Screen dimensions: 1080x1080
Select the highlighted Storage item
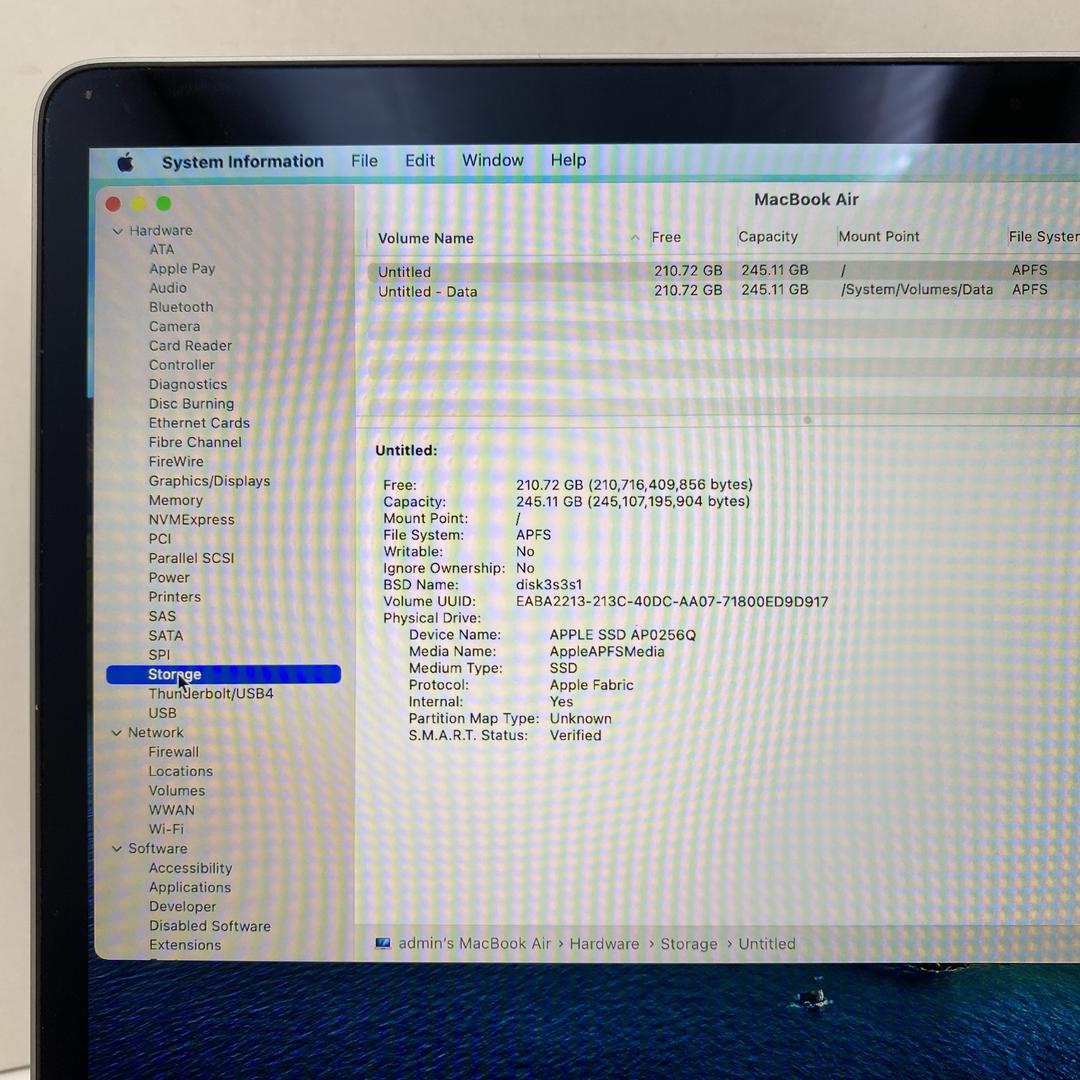(x=223, y=674)
